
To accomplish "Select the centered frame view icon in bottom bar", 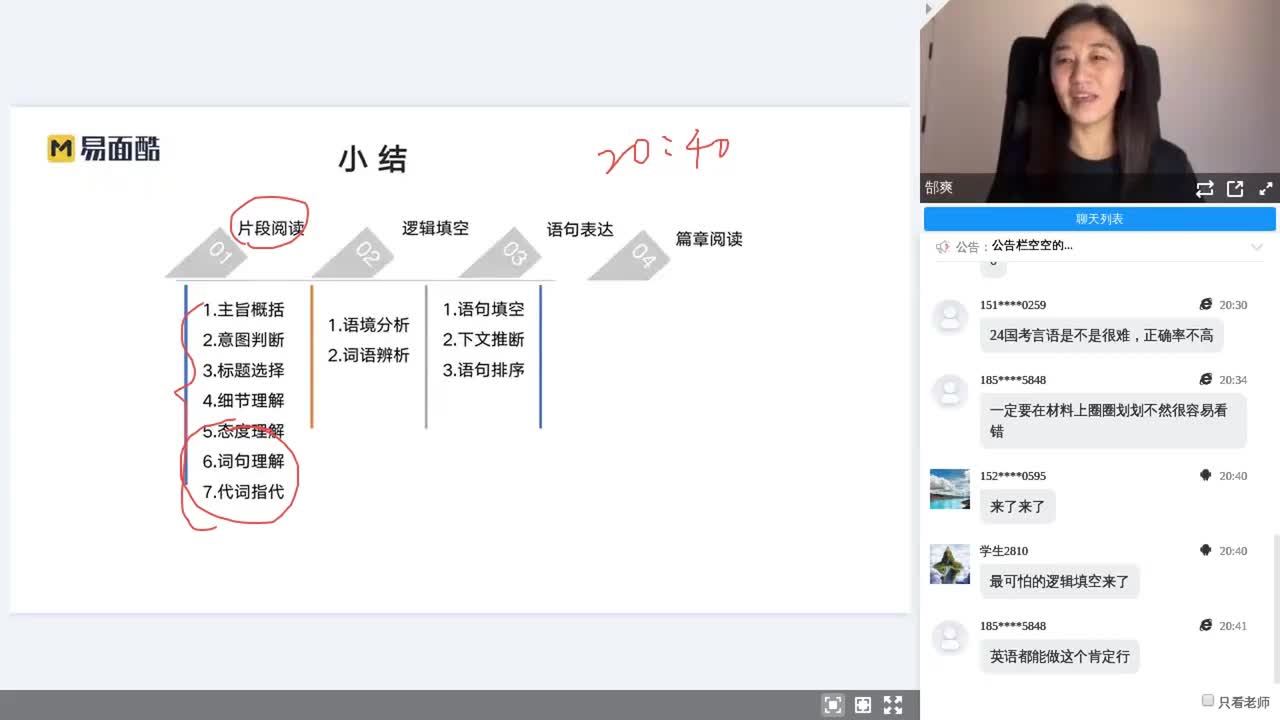I will click(x=862, y=705).
